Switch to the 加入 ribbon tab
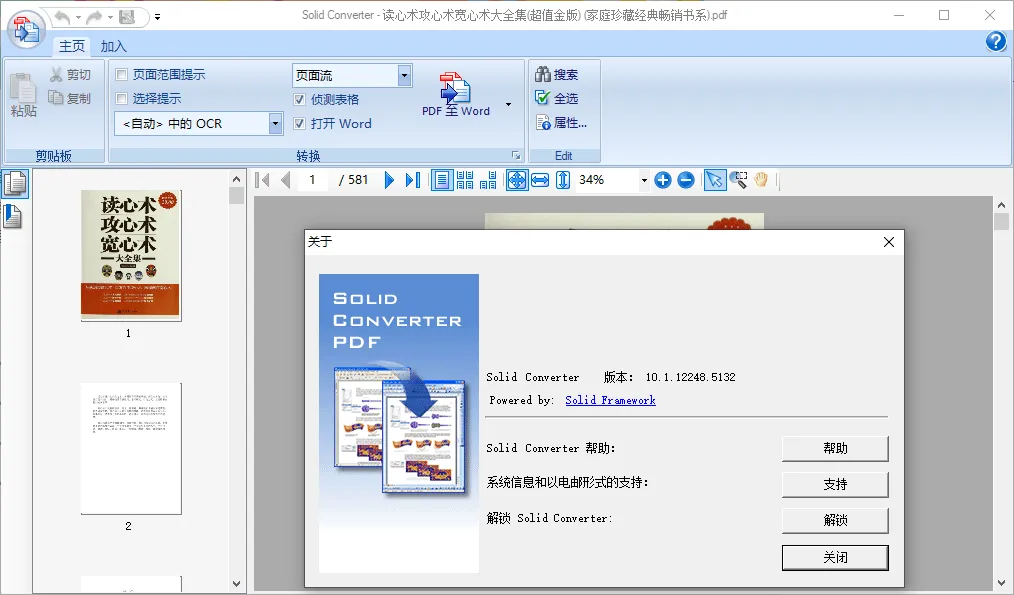 [112, 46]
